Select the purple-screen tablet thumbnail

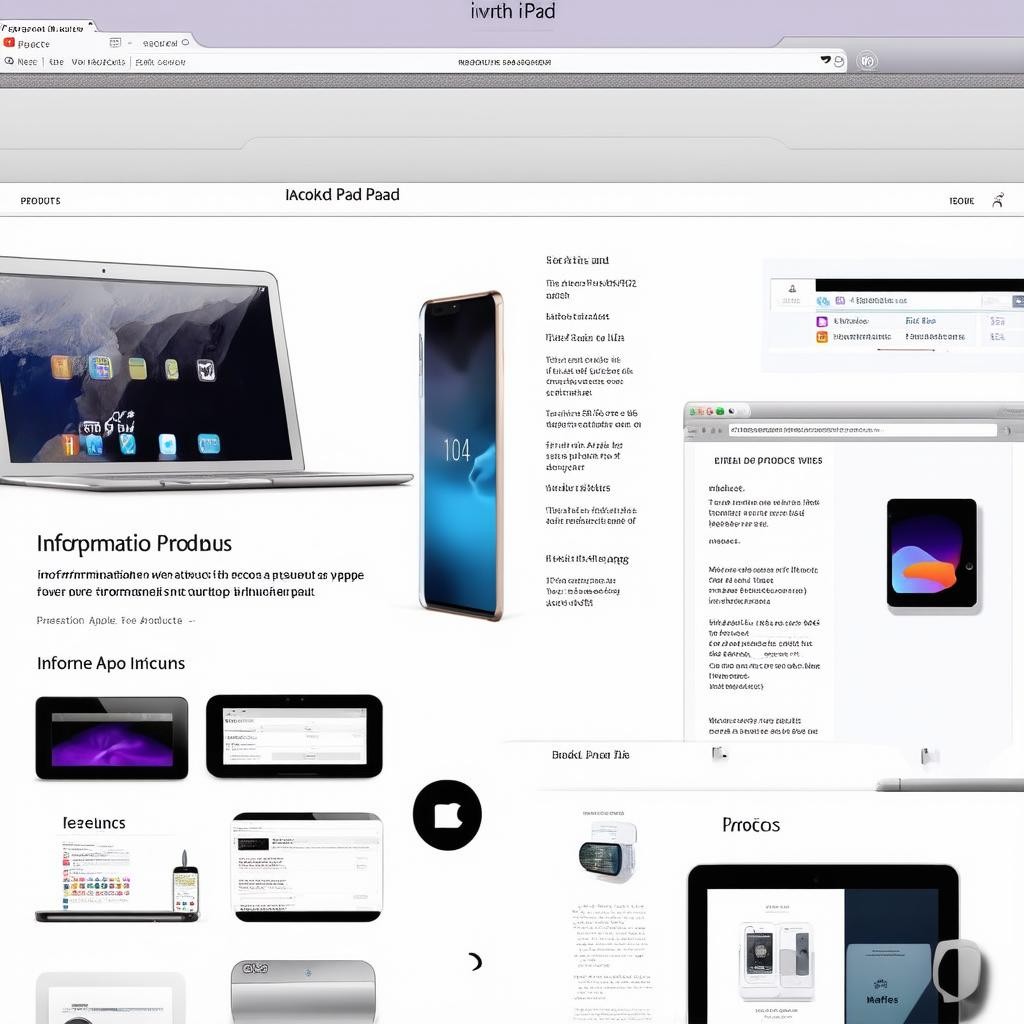(x=112, y=738)
